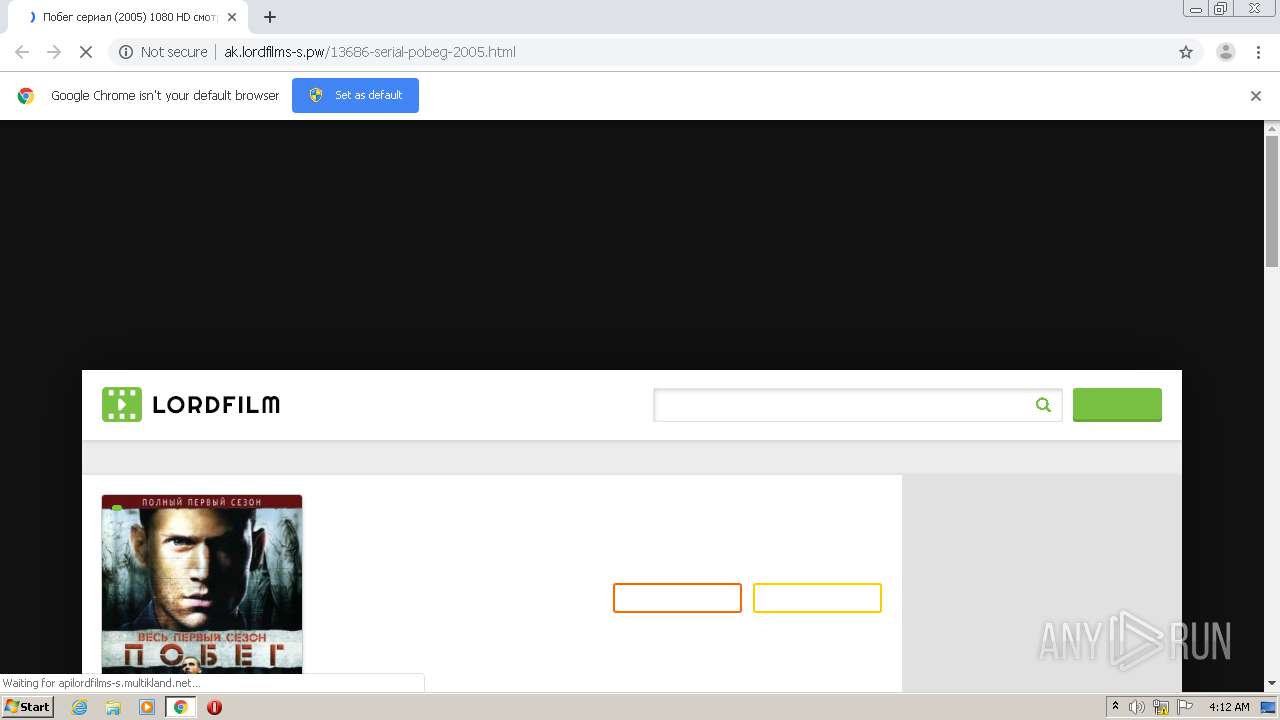Image resolution: width=1280 pixels, height=720 pixels.
Task: Open a new tab with plus button
Action: 270,17
